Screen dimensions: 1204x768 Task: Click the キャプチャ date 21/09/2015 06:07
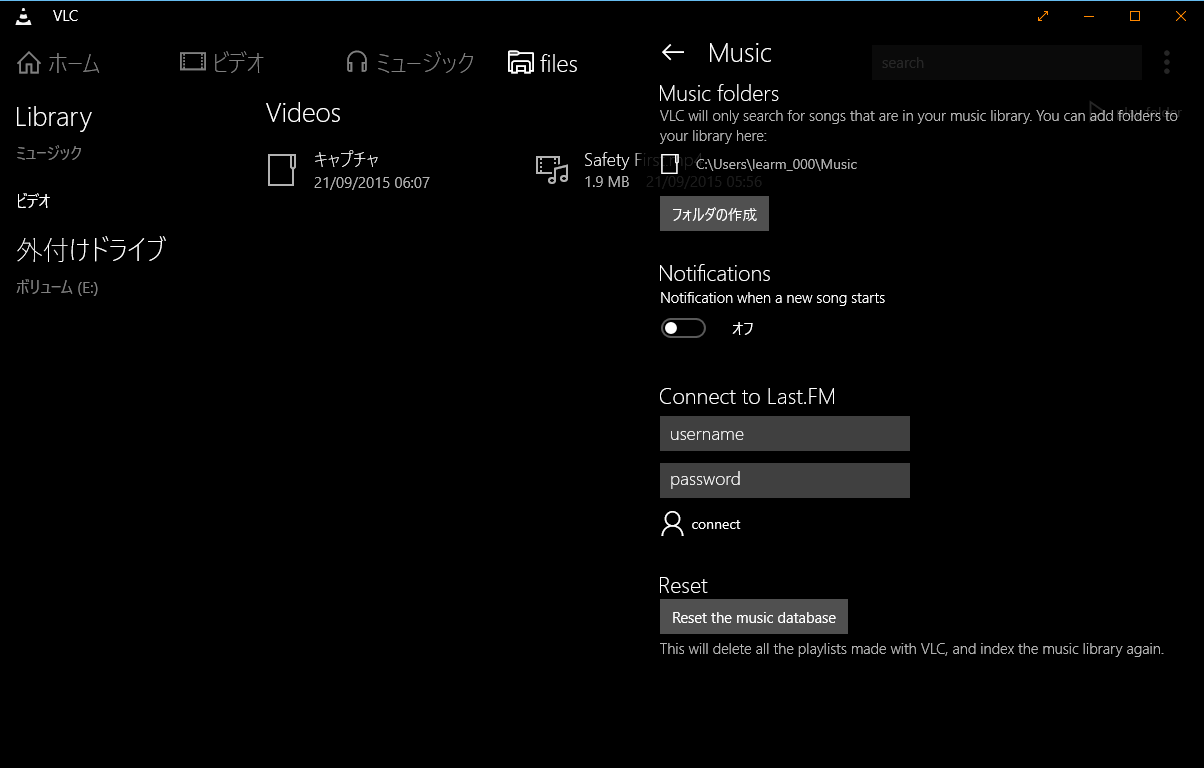[x=372, y=183]
